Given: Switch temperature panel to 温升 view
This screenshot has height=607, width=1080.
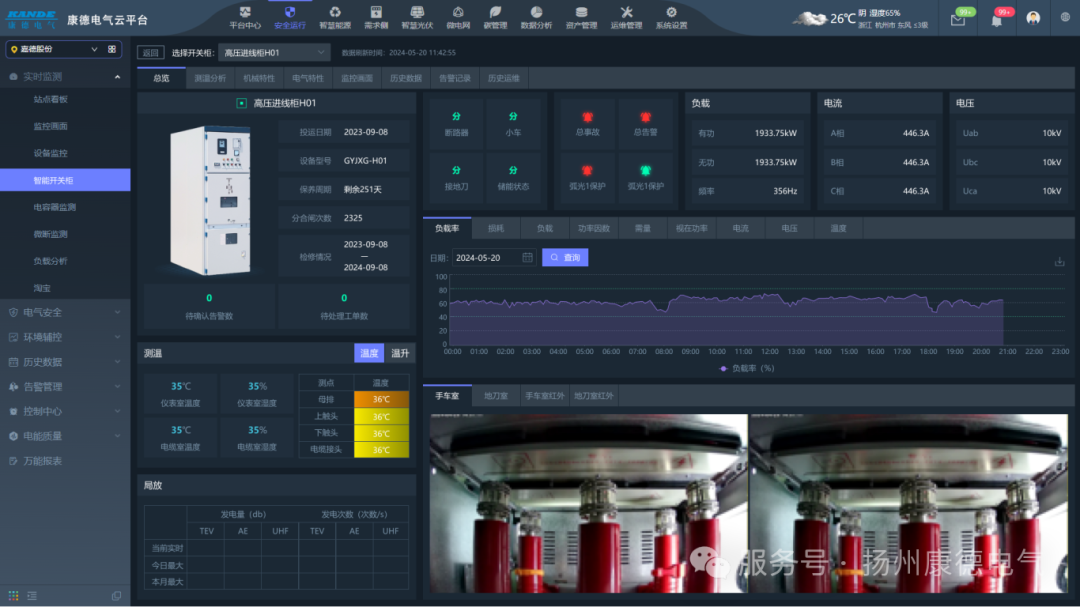Looking at the screenshot, I should pos(399,353).
